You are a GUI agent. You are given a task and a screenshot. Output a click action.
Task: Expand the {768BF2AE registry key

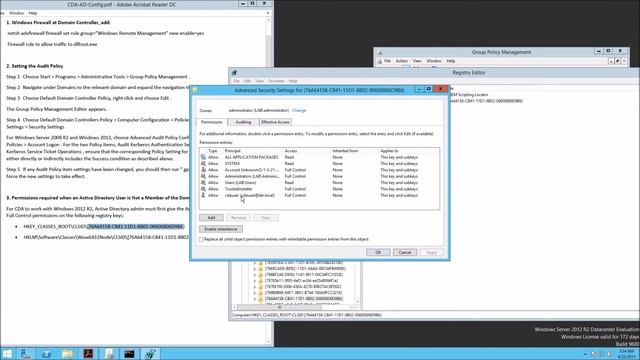255,275
